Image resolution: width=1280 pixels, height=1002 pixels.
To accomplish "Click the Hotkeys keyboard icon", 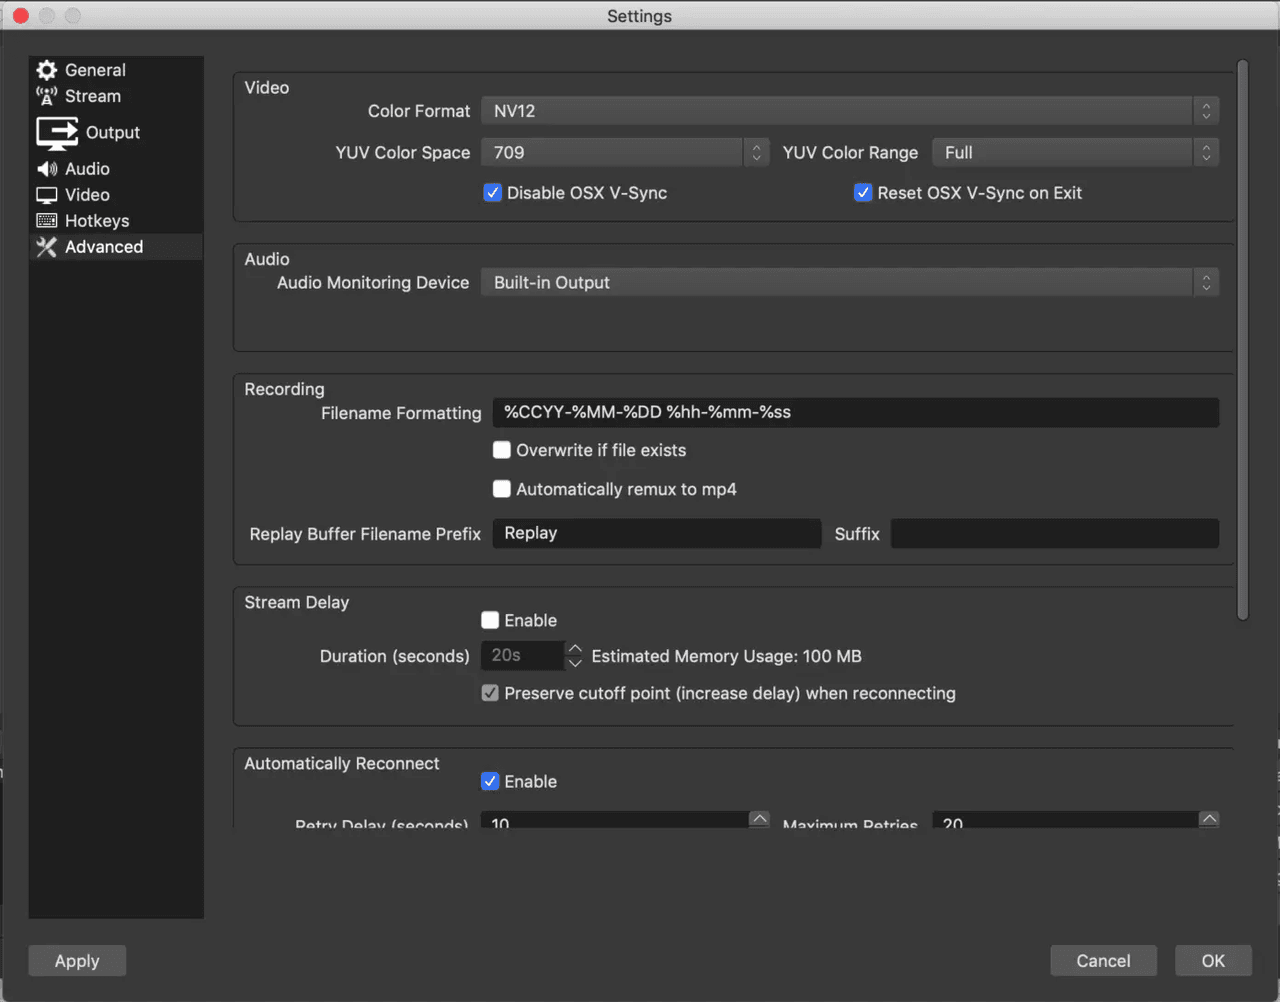I will tap(46, 220).
